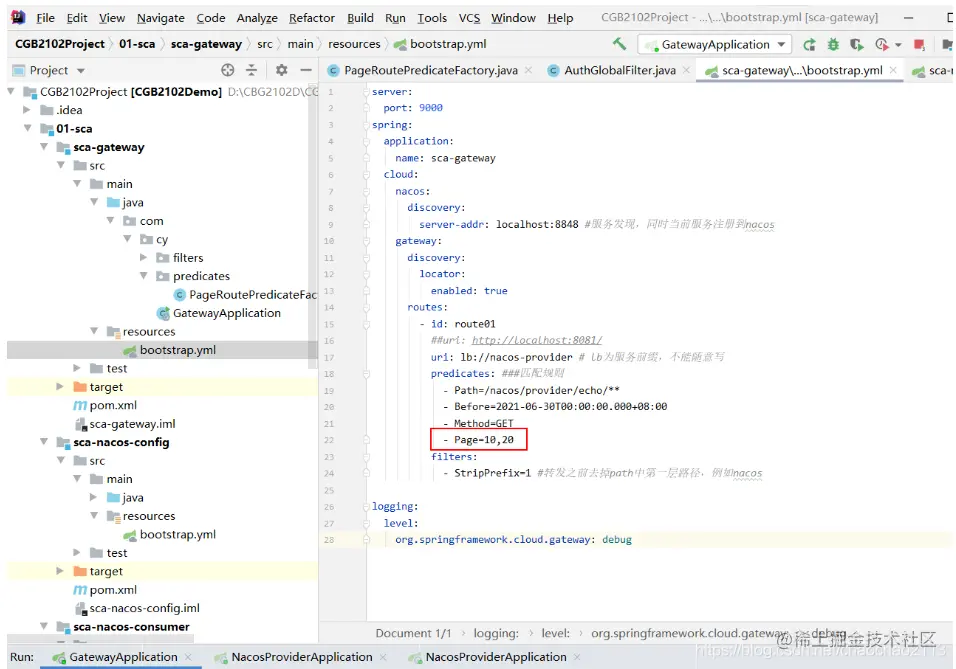The width and height of the screenshot is (956, 669).
Task: Open the File menu
Action: (45, 18)
